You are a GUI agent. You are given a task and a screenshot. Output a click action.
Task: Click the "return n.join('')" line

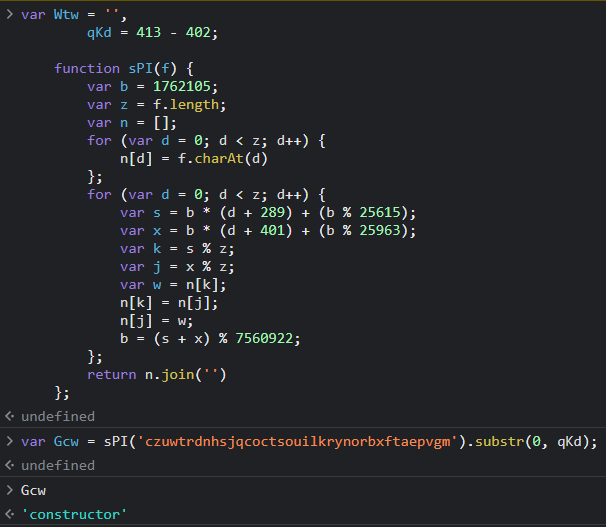tap(157, 375)
